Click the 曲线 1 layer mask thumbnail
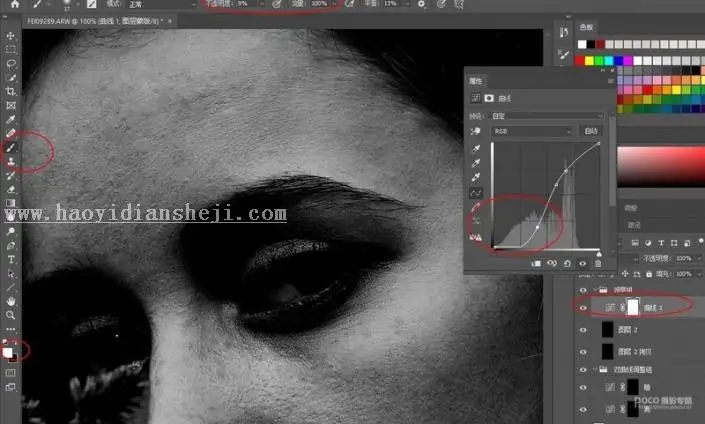Viewport: 705px width, 424px height. (633, 308)
